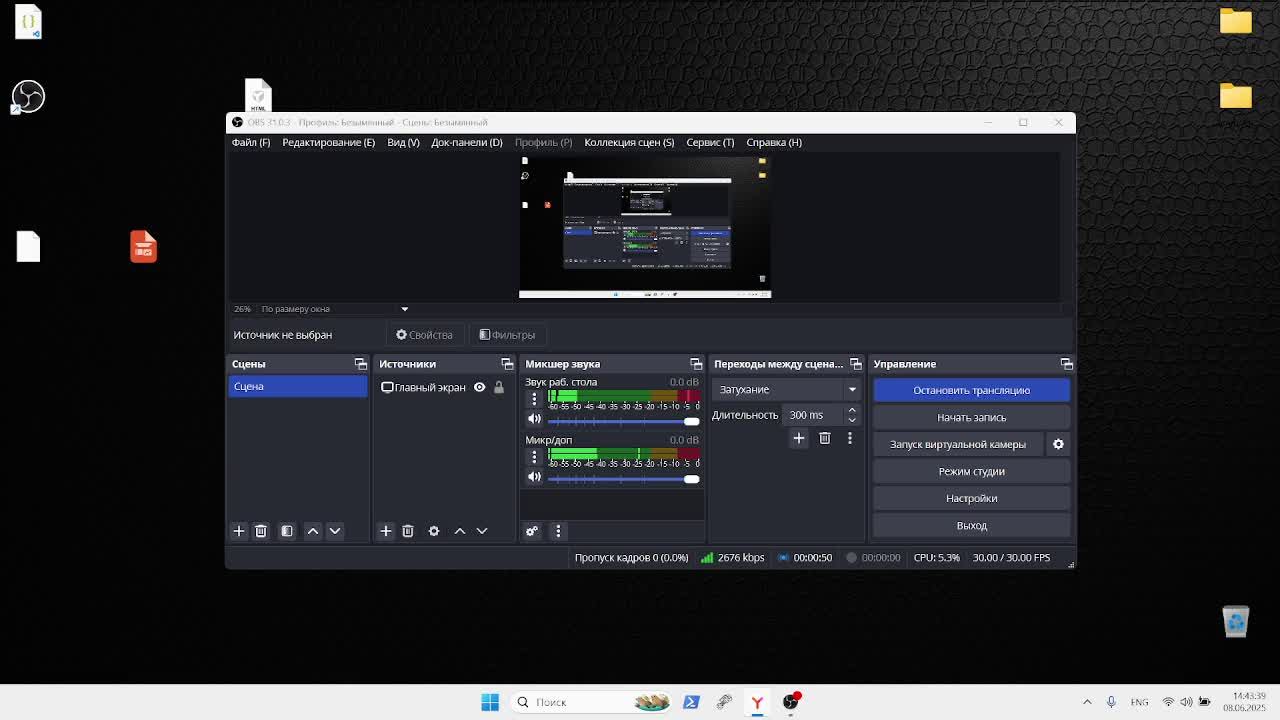
Task: Add a new source in Источники panel
Action: (386, 531)
